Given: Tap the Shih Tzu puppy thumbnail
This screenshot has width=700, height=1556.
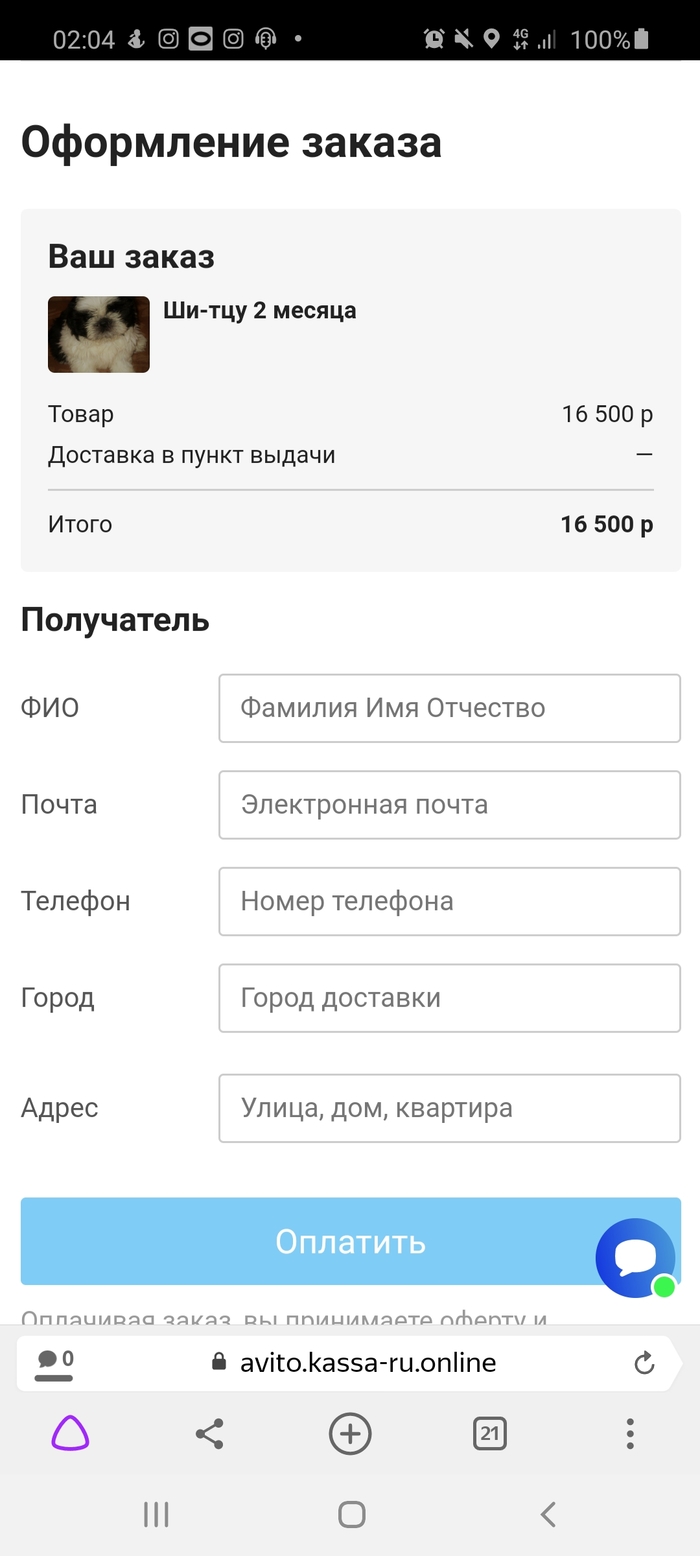Looking at the screenshot, I should pyautogui.click(x=99, y=334).
